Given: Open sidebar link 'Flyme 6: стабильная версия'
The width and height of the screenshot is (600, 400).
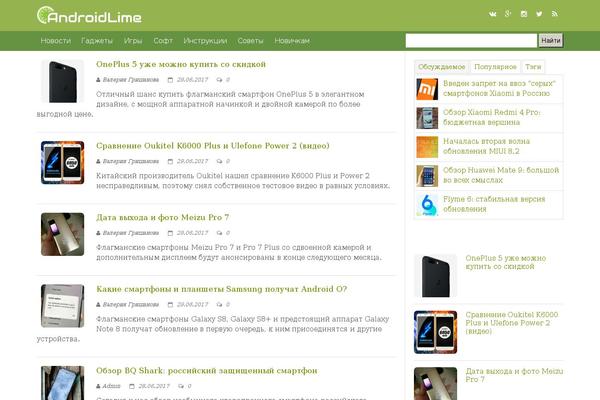Looking at the screenshot, I should [x=494, y=204].
